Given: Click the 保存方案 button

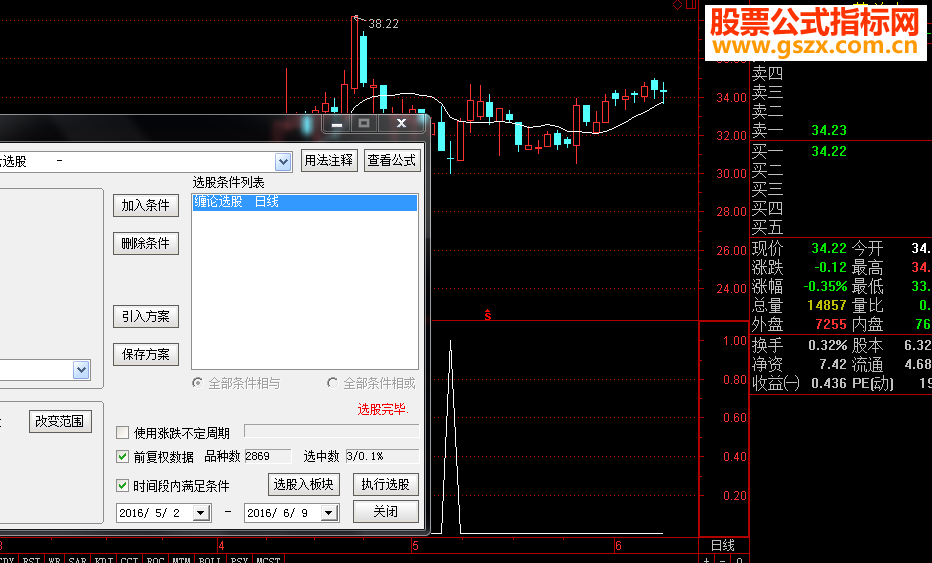Looking at the screenshot, I should click(x=146, y=354).
